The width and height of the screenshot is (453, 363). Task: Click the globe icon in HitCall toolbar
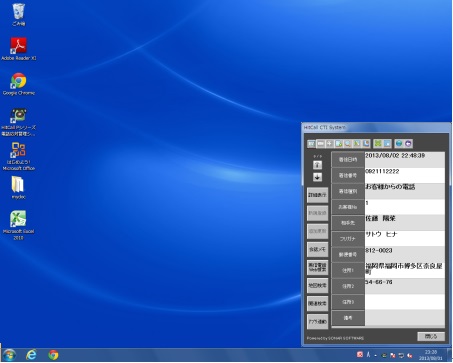pos(399,144)
